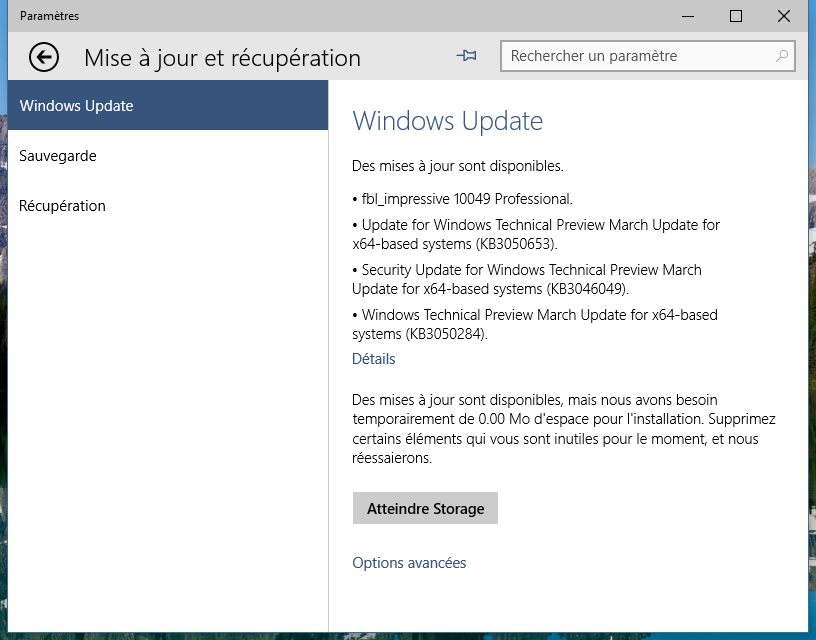
Task: Click the Atteindre Storage button
Action: [x=425, y=508]
